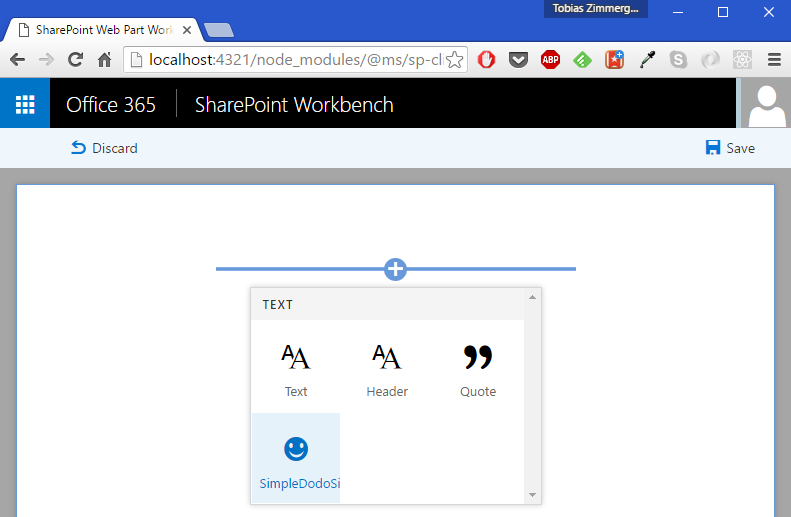Reload the page
This screenshot has width=791, height=517.
coord(76,60)
